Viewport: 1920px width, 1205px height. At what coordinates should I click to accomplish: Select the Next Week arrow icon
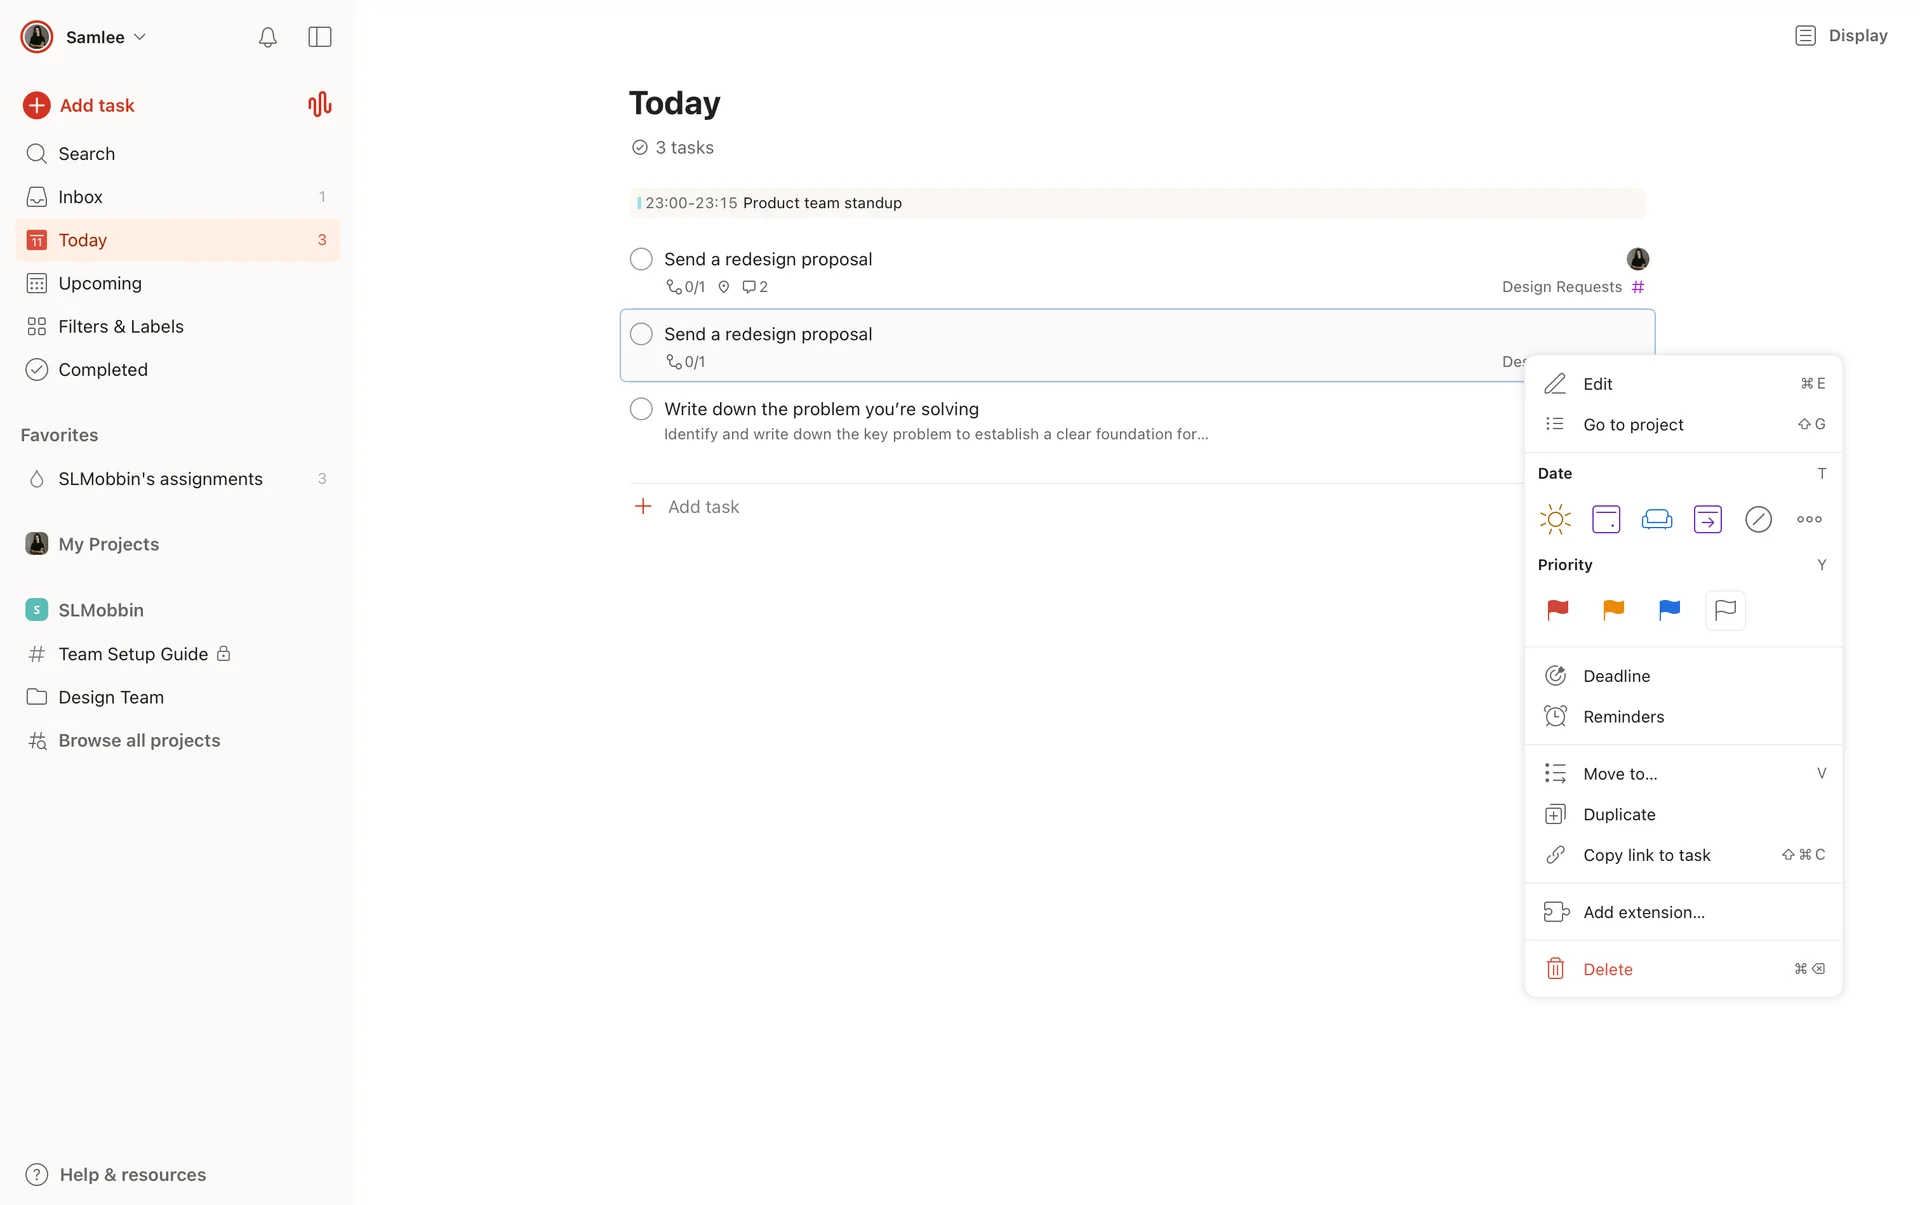click(1707, 519)
